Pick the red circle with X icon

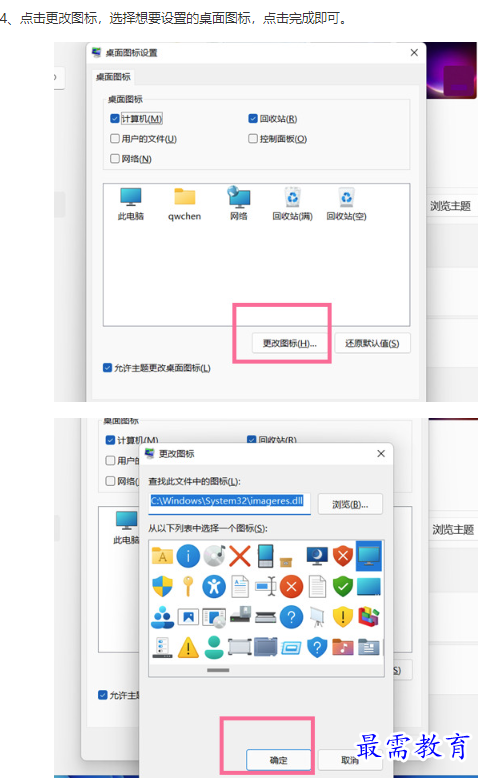point(291,587)
